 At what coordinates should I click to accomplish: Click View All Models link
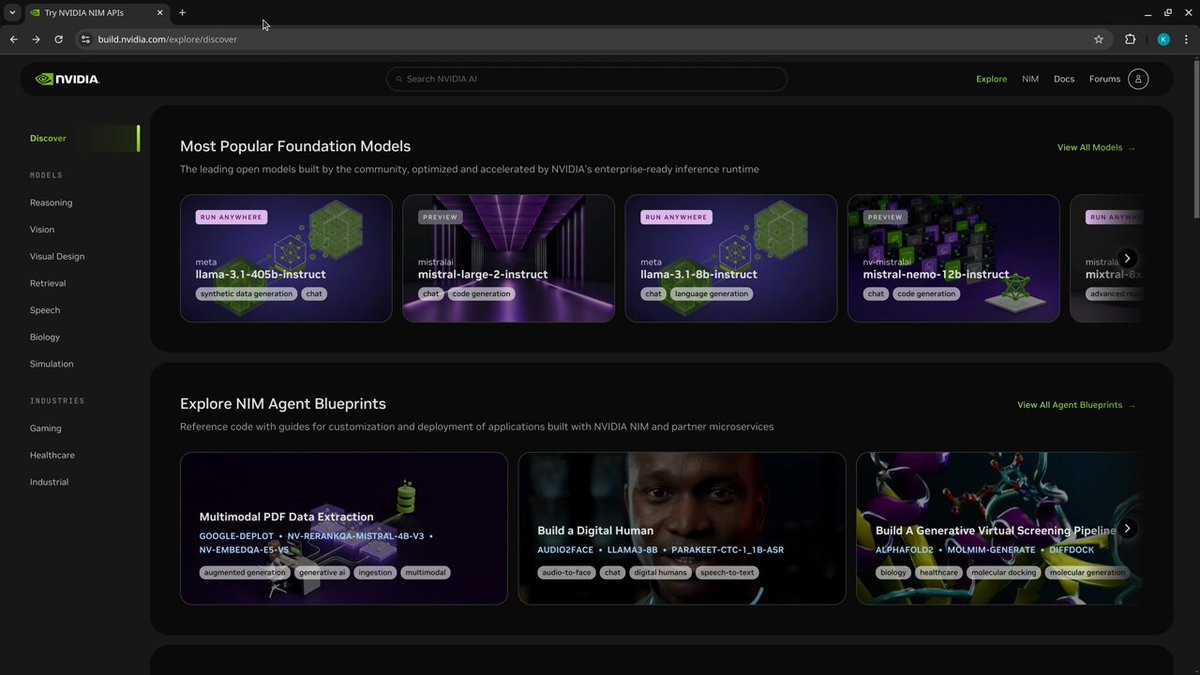[1096, 147]
